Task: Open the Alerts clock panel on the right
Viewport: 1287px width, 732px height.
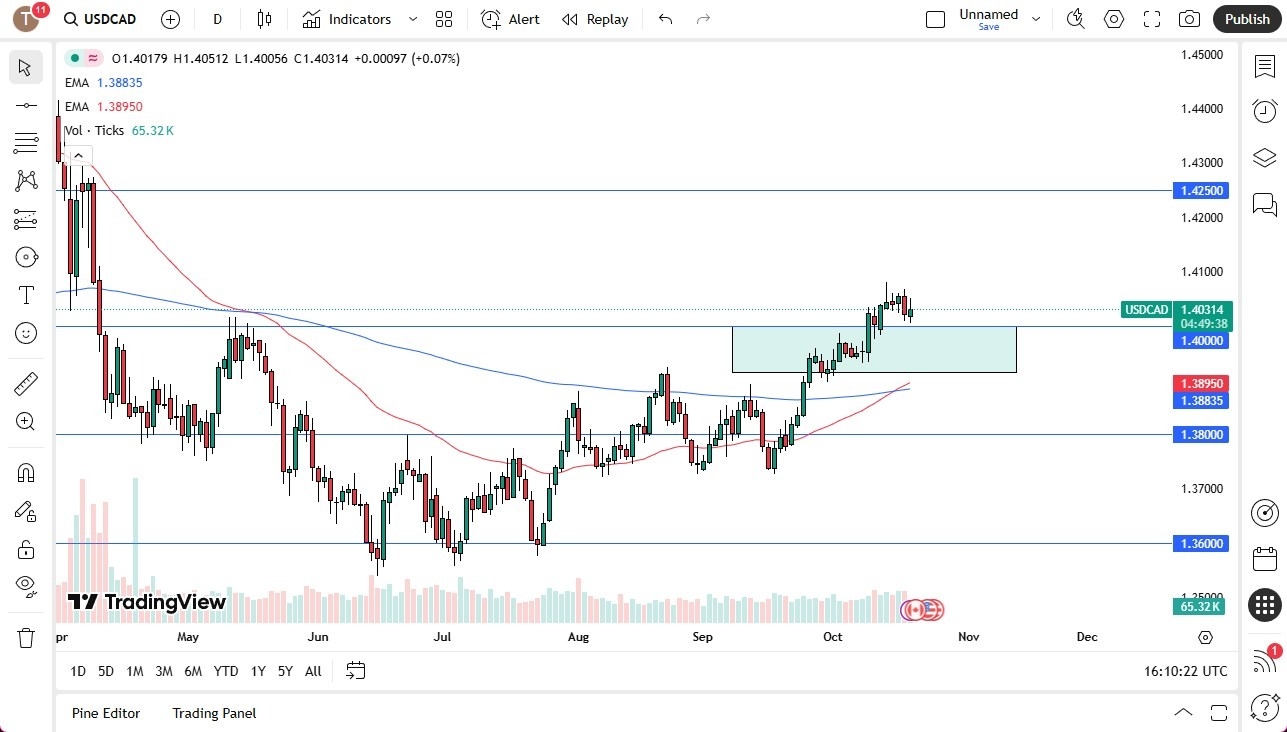Action: click(1264, 111)
